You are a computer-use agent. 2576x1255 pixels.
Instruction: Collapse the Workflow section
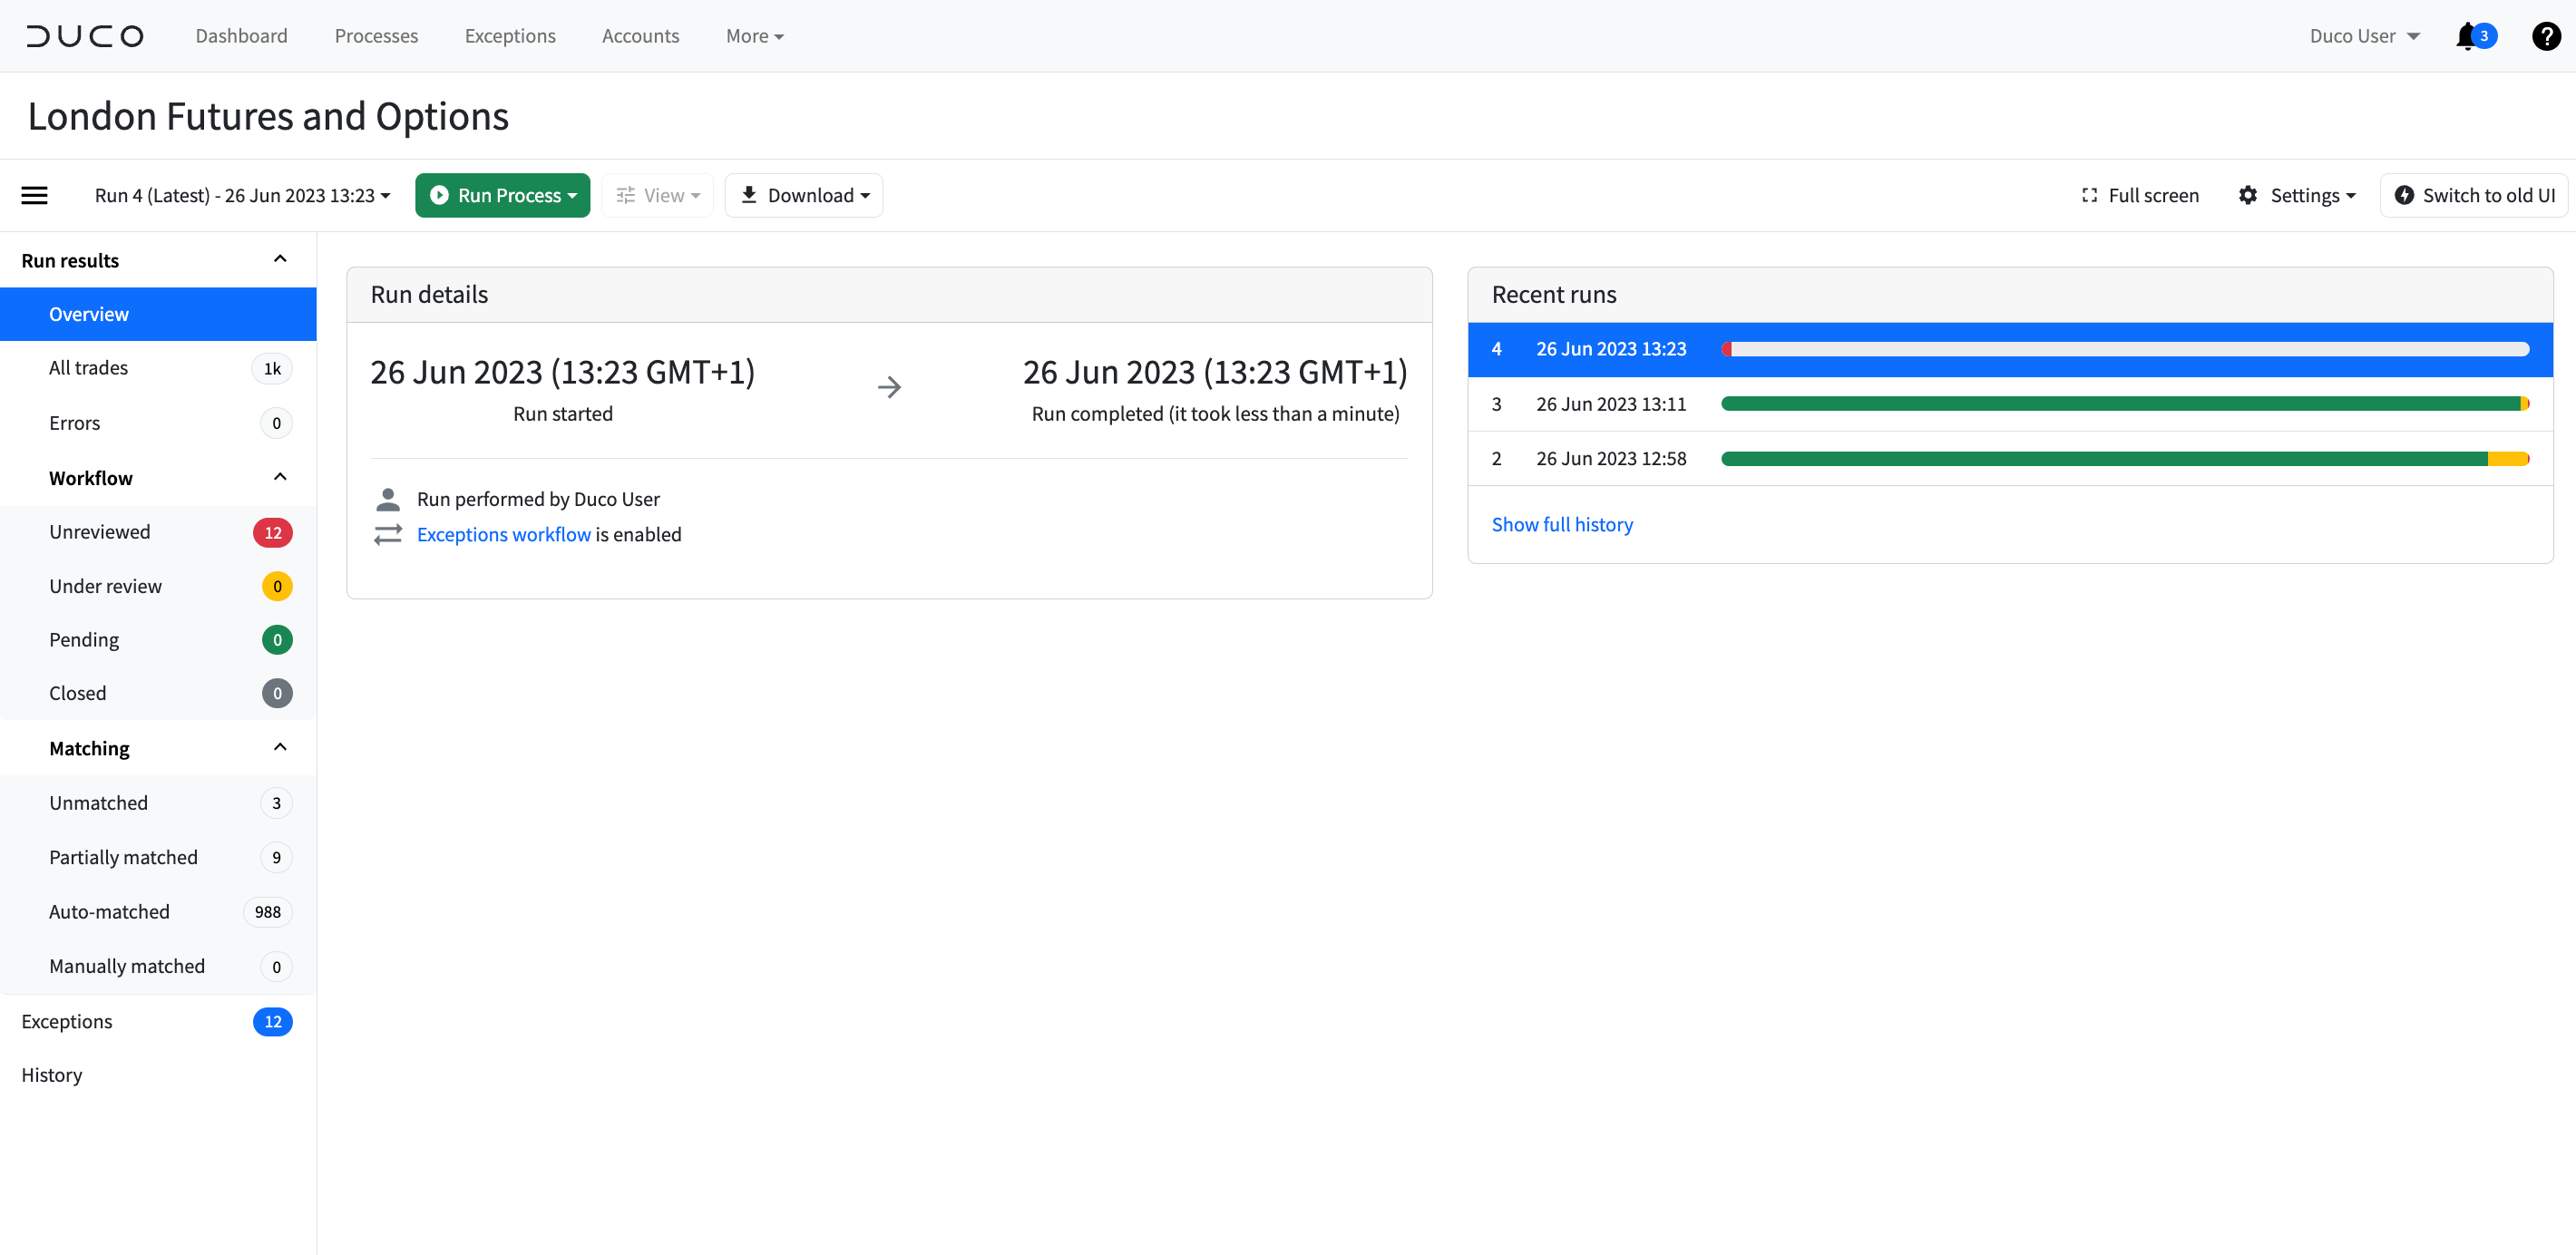pyautogui.click(x=279, y=476)
